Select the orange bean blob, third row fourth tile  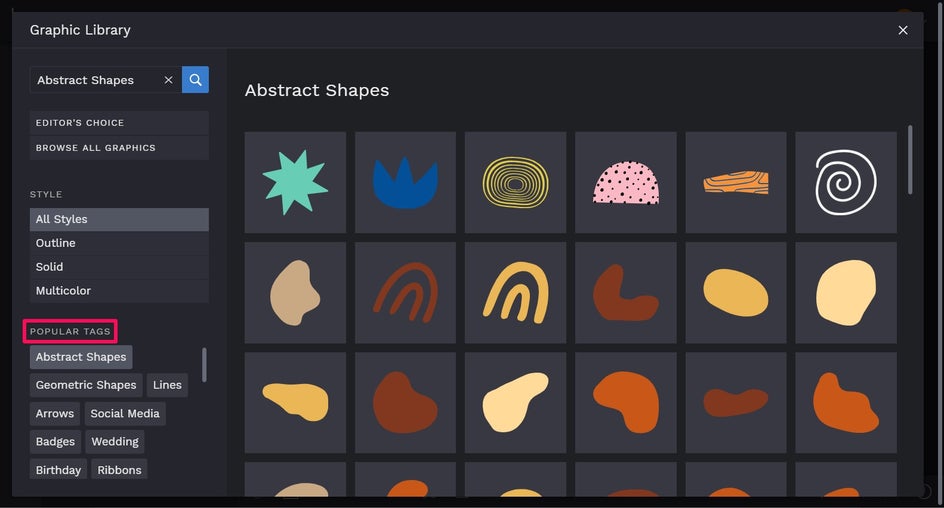[x=626, y=403]
